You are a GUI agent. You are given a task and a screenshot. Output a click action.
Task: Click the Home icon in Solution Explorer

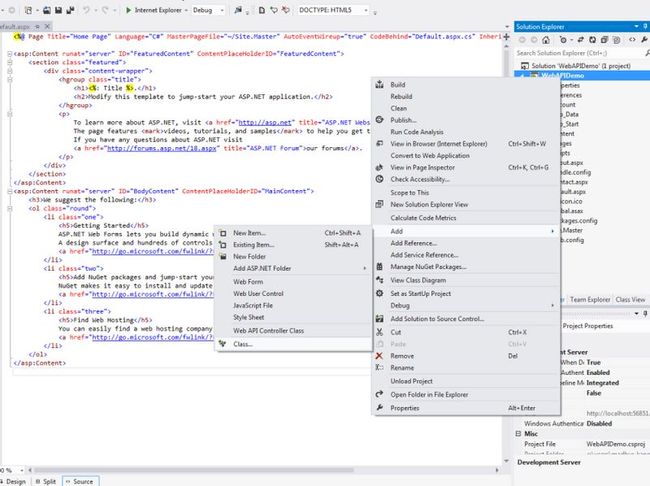click(546, 40)
